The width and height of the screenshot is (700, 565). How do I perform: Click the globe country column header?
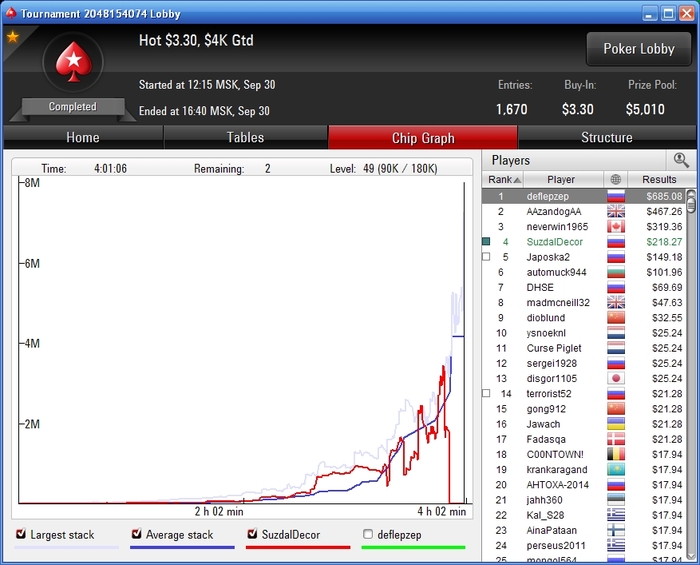(x=615, y=179)
